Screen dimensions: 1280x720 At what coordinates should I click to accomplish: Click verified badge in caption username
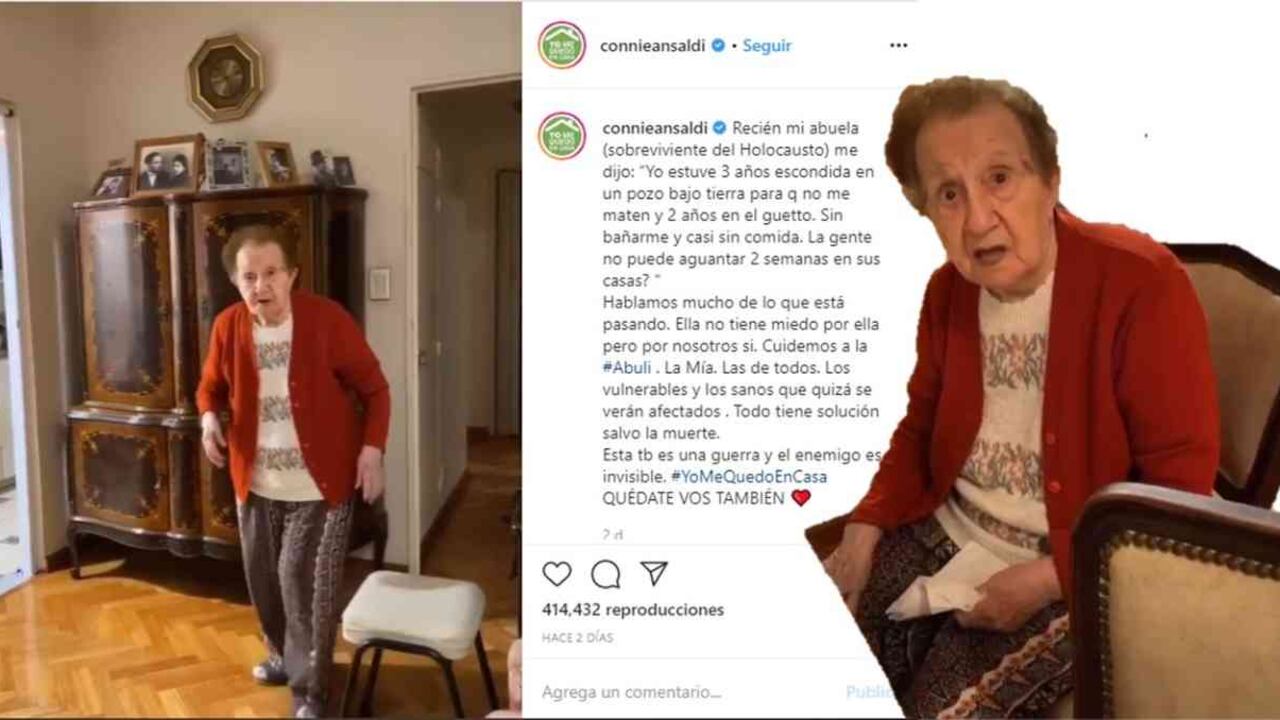pyautogui.click(x=720, y=128)
